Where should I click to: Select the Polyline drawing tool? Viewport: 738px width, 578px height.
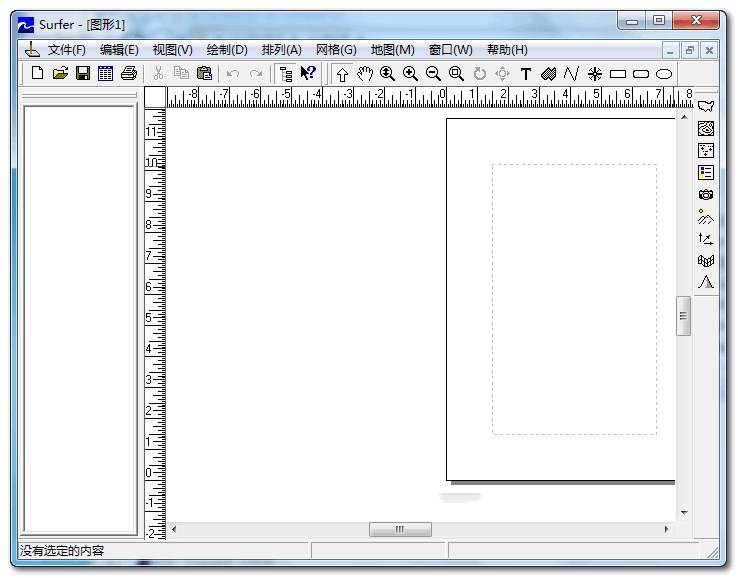pos(571,73)
